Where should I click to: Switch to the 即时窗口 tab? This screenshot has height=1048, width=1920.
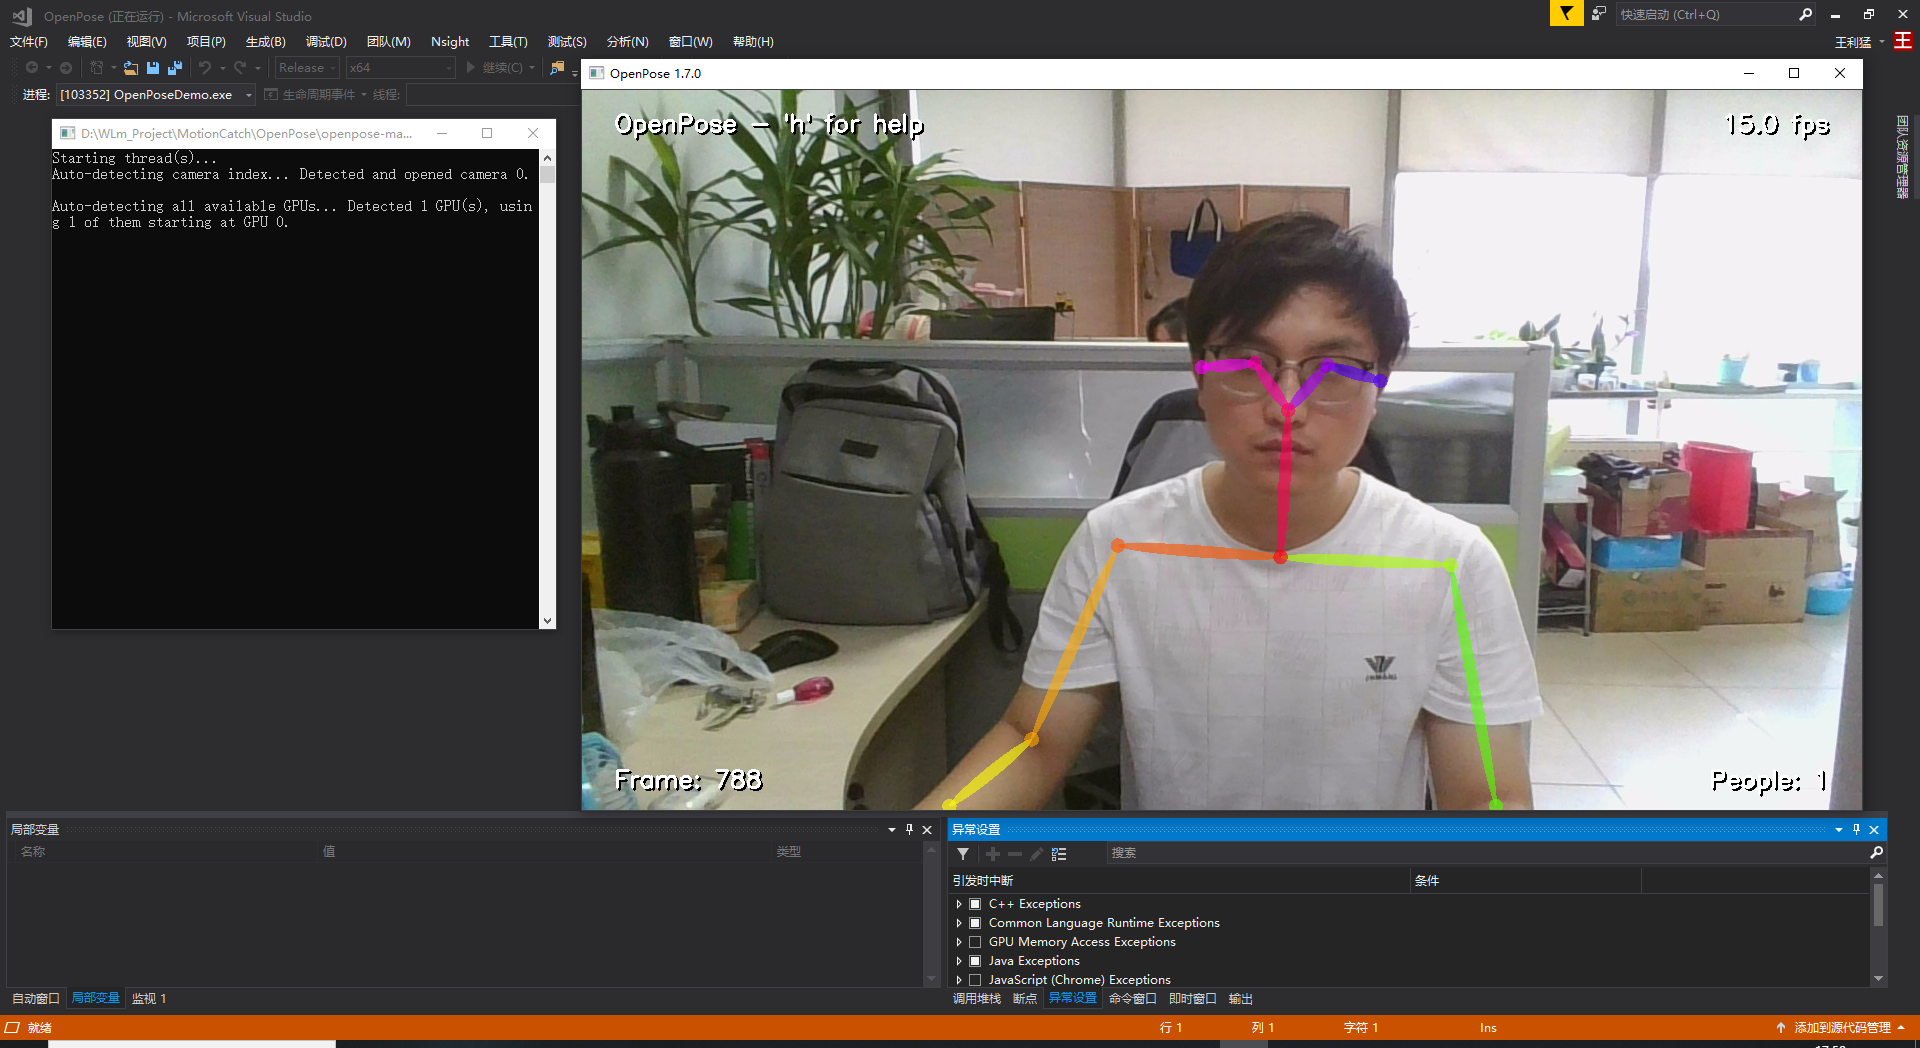[1193, 999]
